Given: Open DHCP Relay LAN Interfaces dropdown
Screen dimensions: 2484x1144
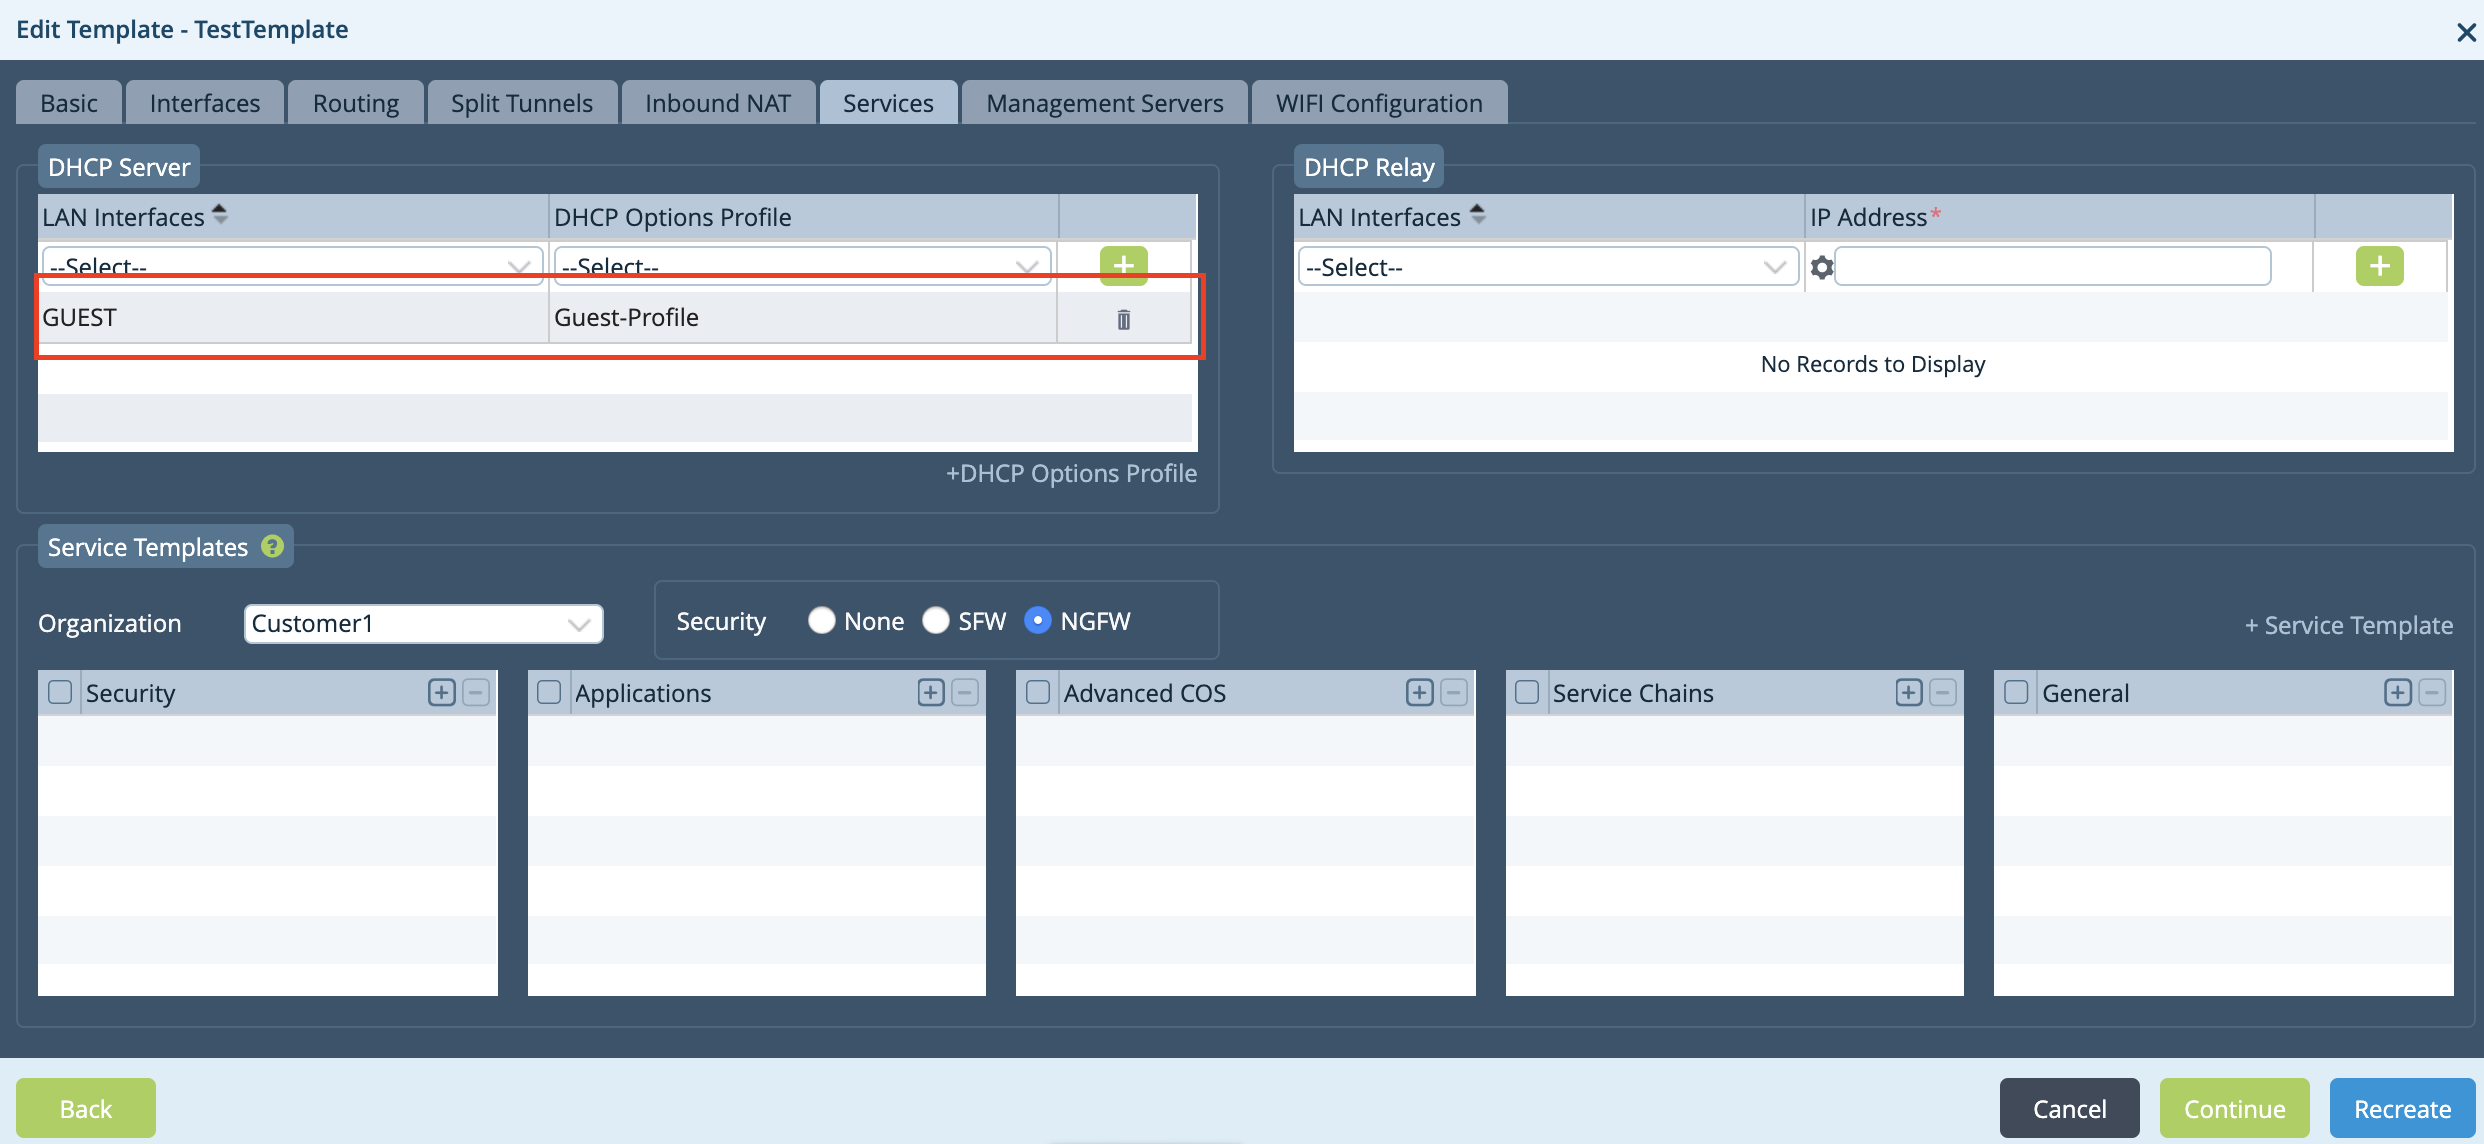Looking at the screenshot, I should [1546, 267].
